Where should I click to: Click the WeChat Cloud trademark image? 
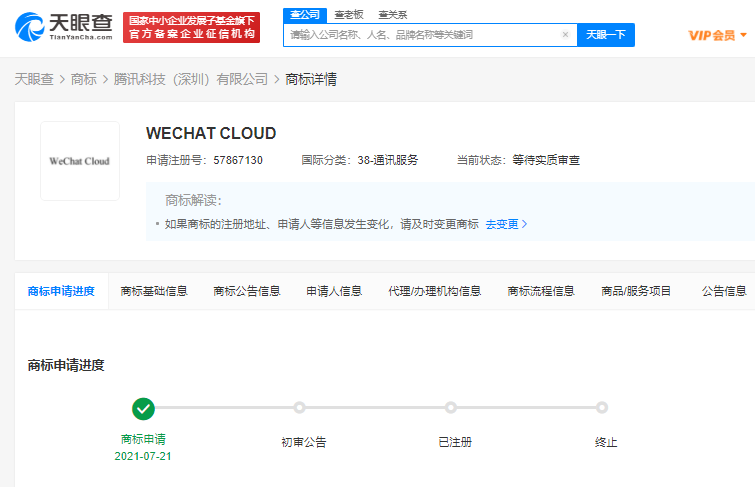tap(80, 161)
